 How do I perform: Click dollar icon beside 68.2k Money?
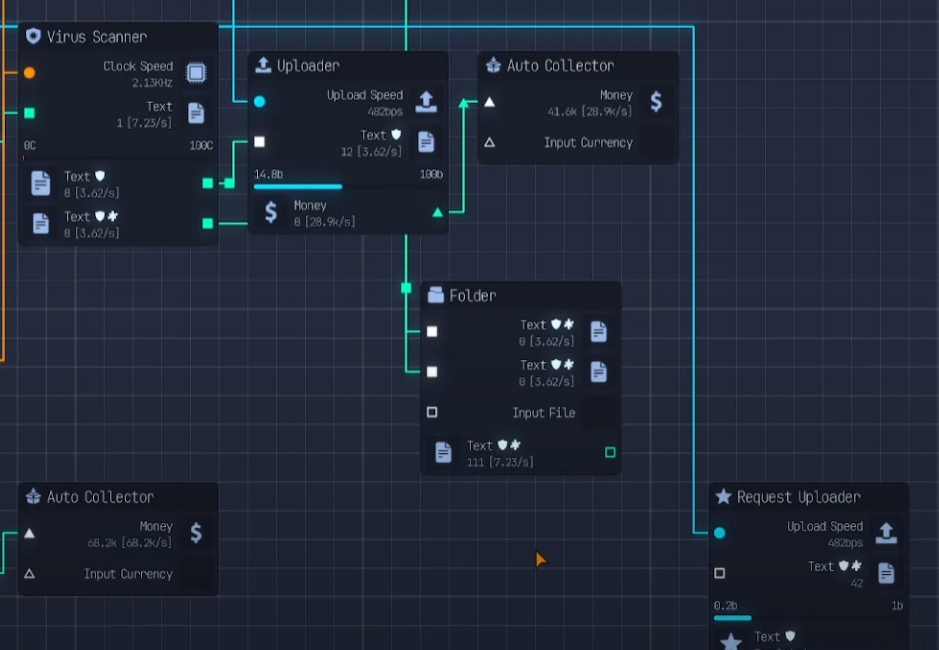[x=196, y=533]
